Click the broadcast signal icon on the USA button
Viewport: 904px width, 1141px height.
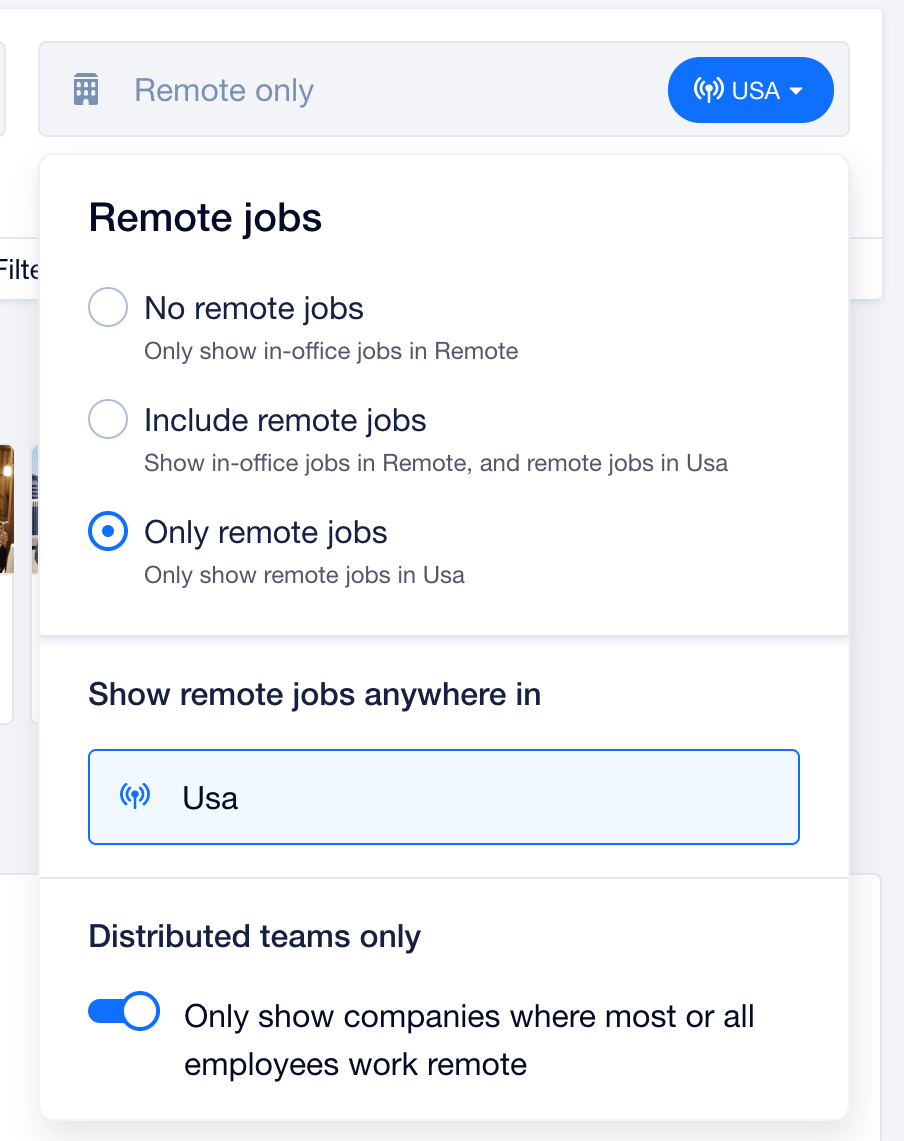click(x=708, y=89)
